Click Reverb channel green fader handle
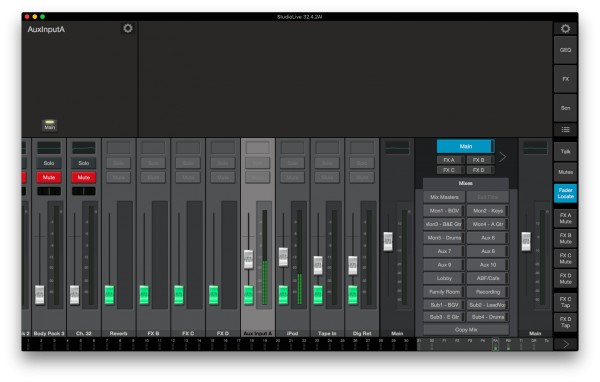 point(109,294)
